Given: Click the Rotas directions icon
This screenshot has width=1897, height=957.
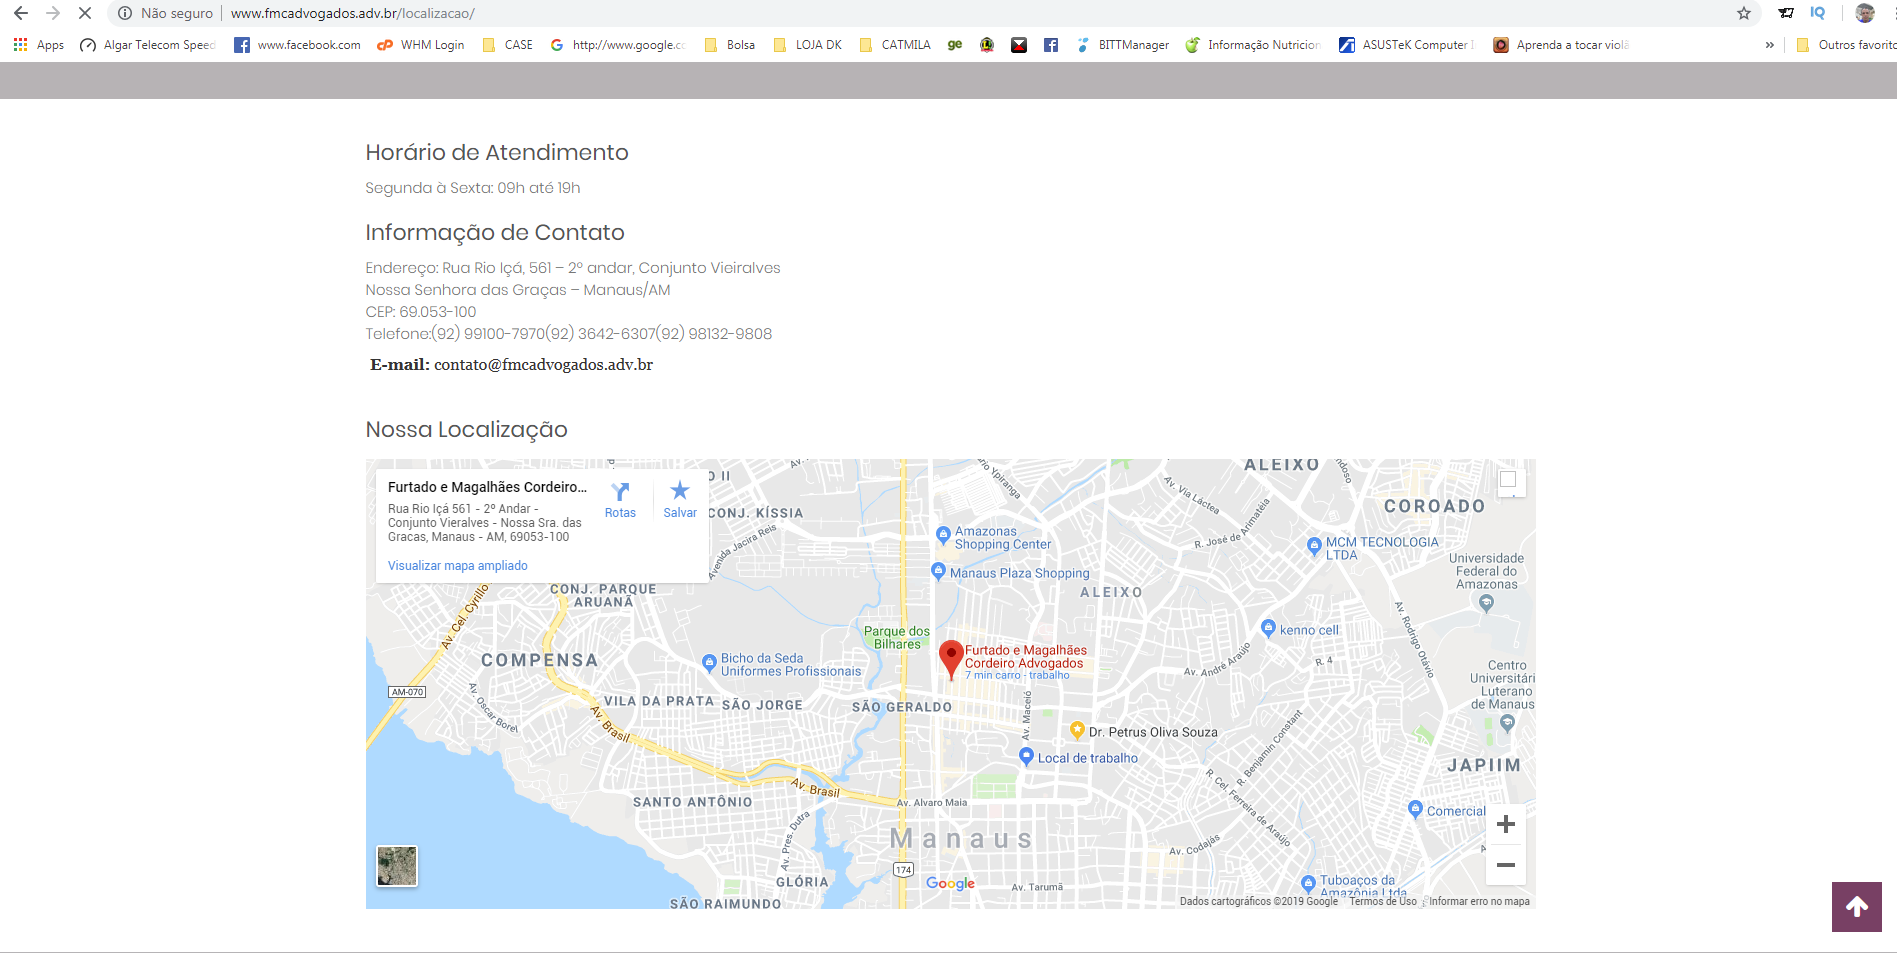Looking at the screenshot, I should [x=620, y=492].
